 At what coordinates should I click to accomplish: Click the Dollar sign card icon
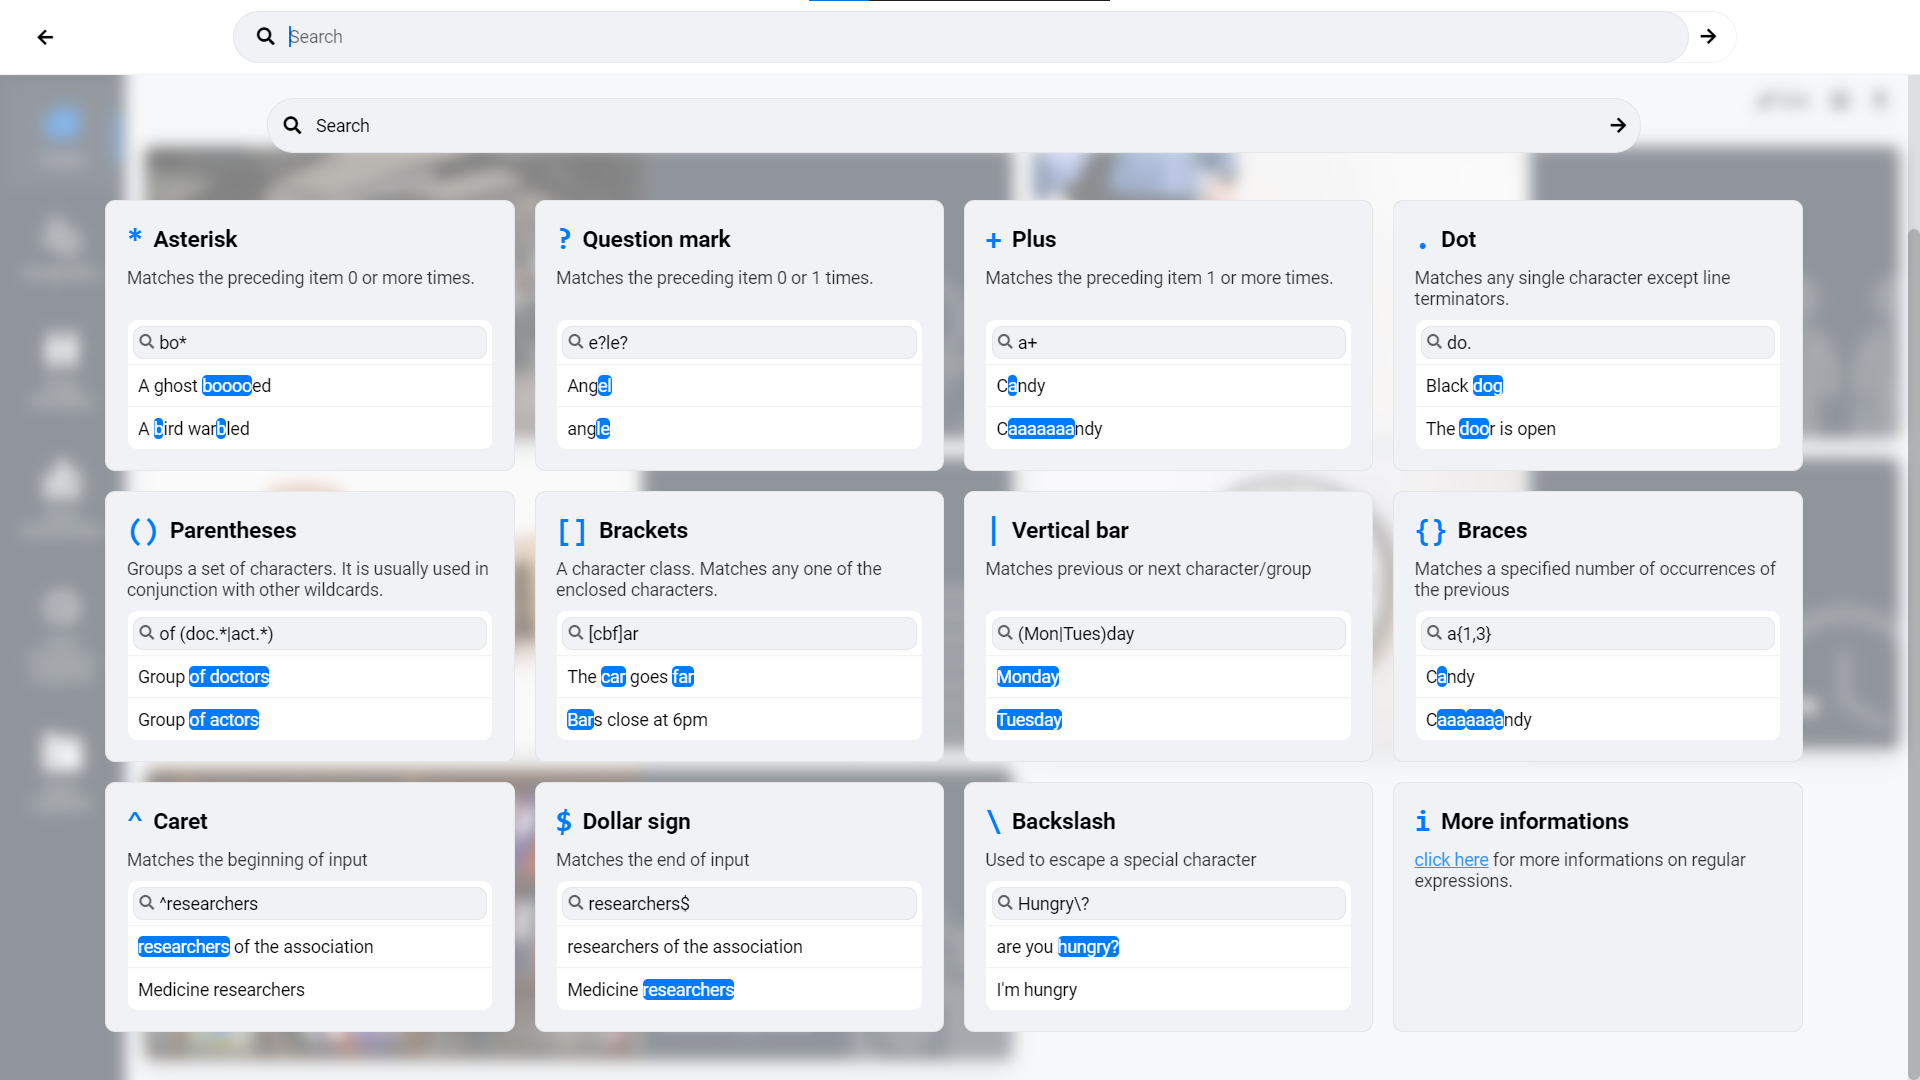tap(564, 822)
